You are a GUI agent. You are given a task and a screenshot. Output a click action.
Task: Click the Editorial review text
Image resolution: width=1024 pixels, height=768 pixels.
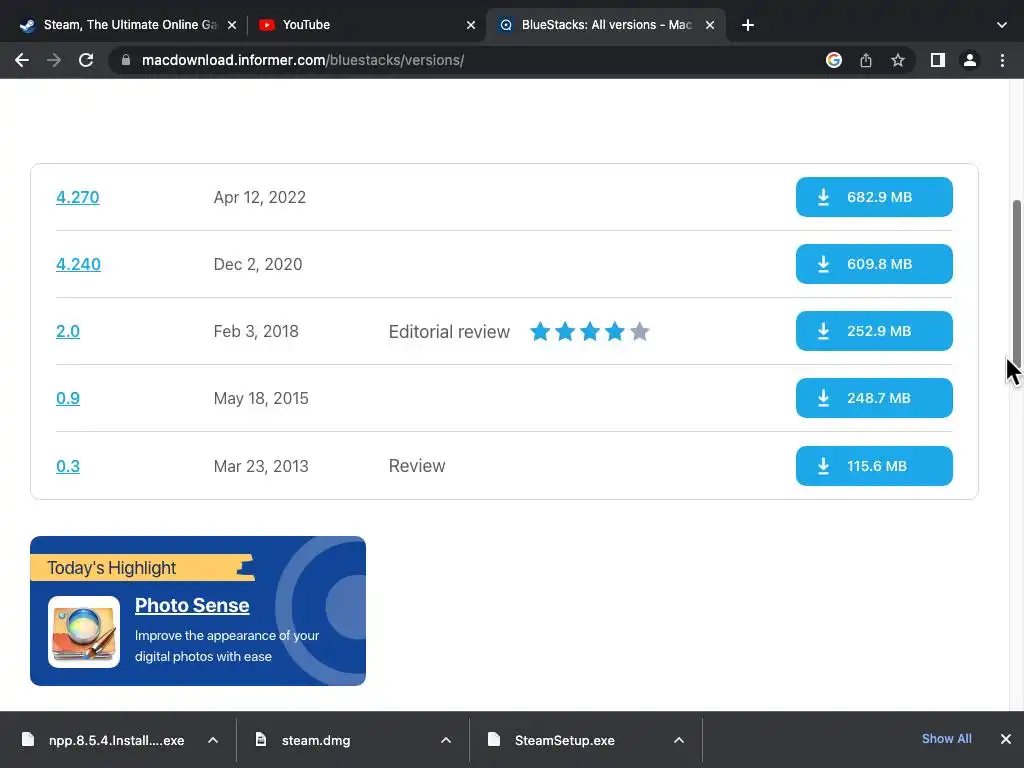click(x=449, y=332)
